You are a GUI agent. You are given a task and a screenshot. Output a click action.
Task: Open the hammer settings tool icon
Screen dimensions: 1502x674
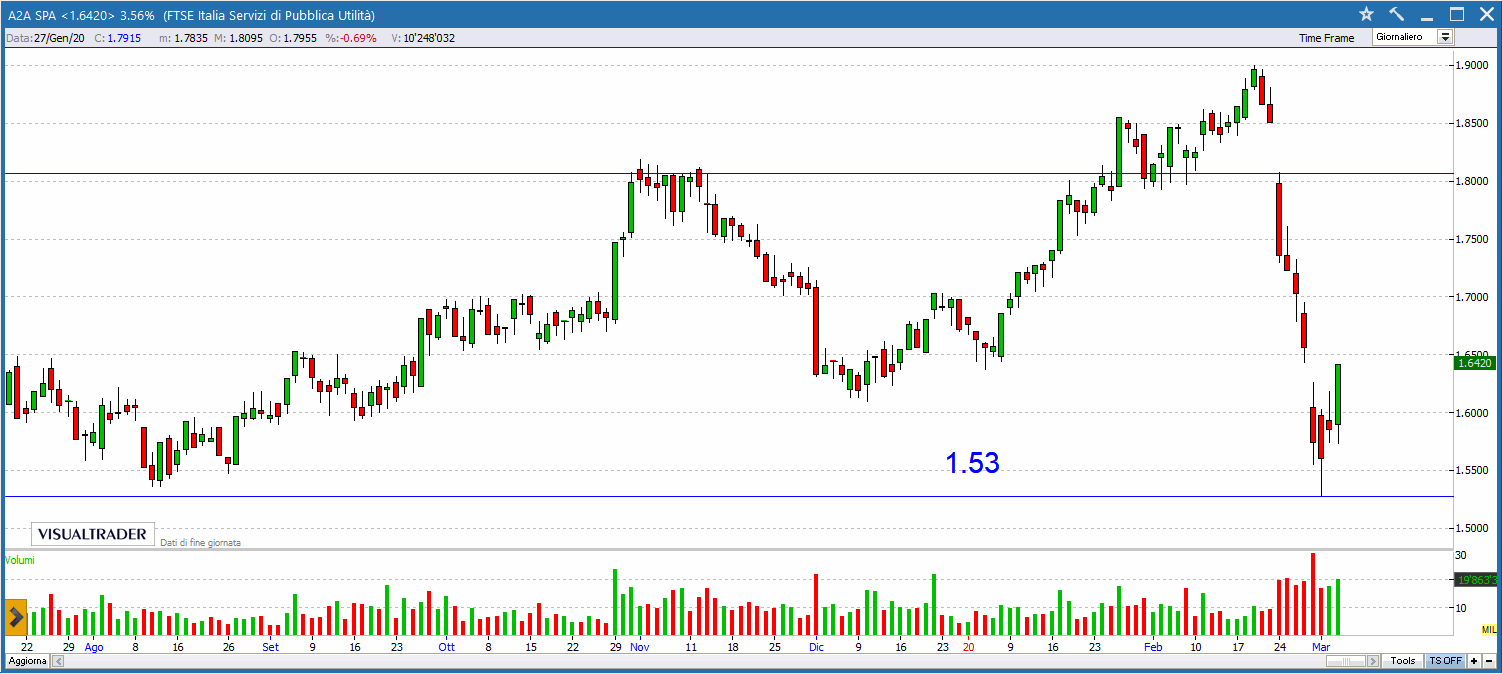pos(1396,14)
